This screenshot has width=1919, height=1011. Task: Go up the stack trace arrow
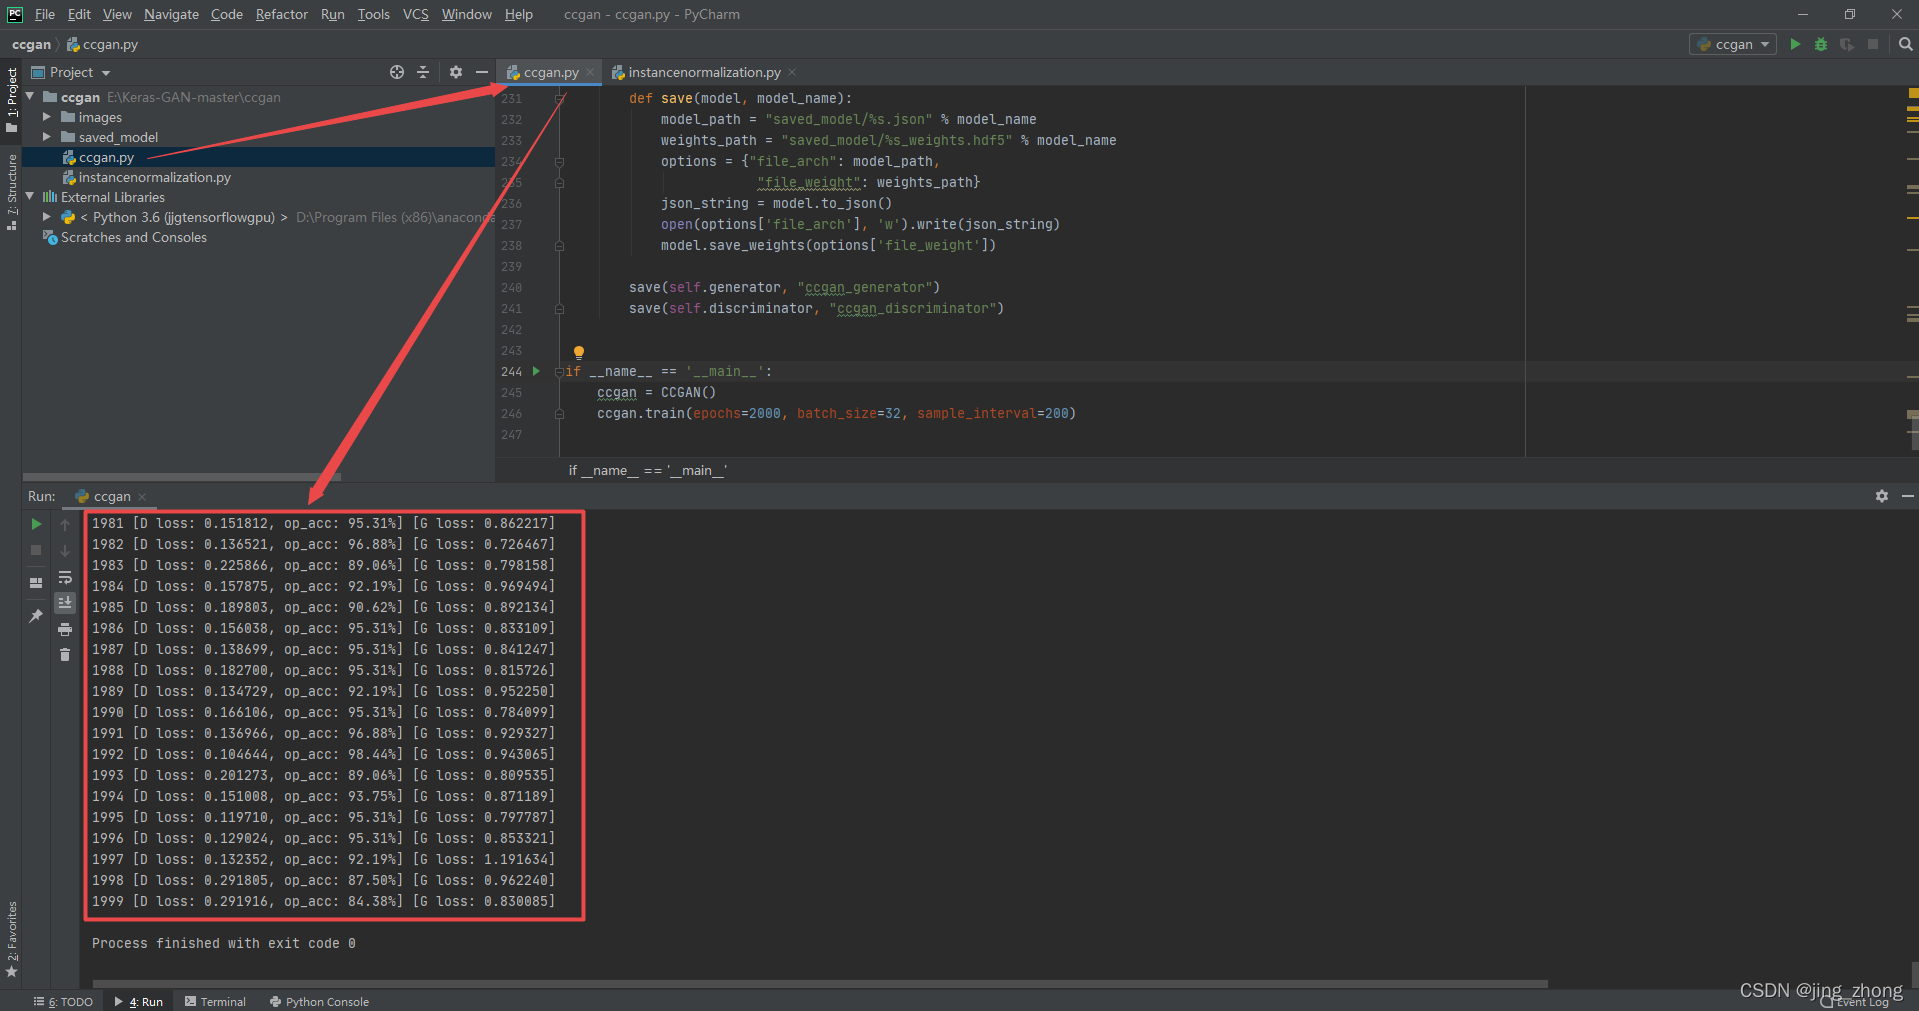click(x=65, y=524)
